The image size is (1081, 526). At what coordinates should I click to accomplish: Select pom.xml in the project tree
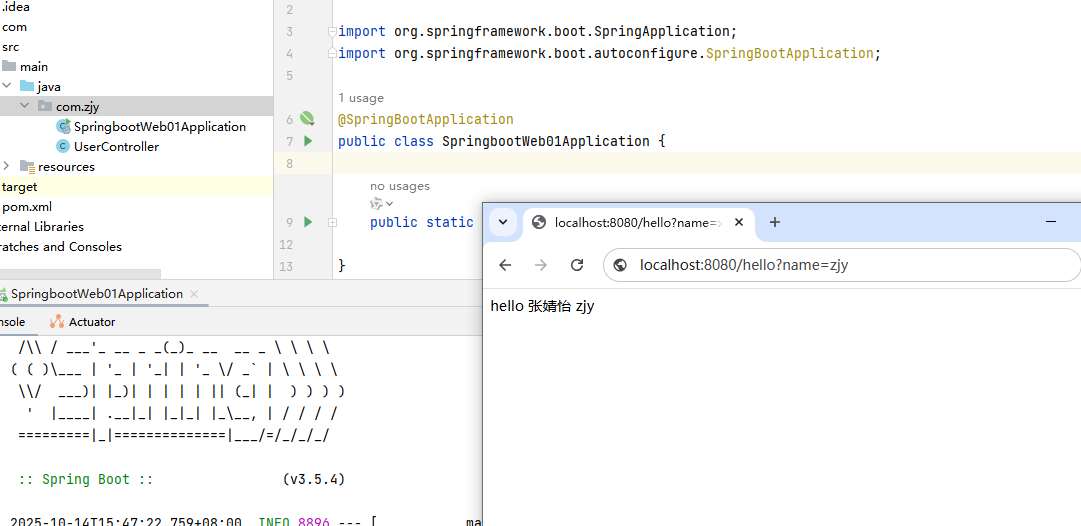pos(27,207)
